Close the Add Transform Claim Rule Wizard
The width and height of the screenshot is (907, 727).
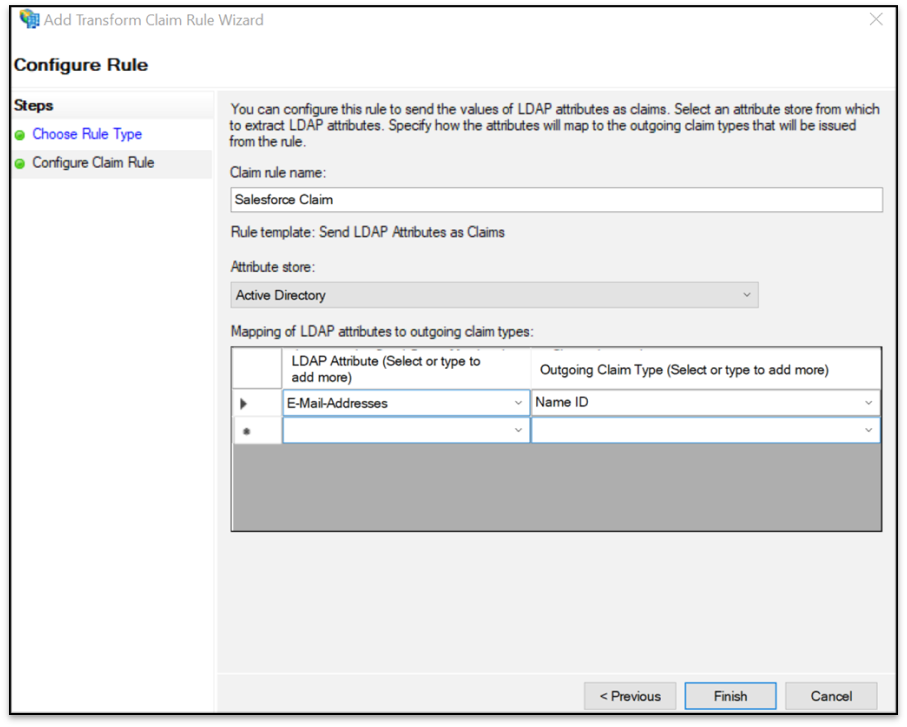(876, 20)
